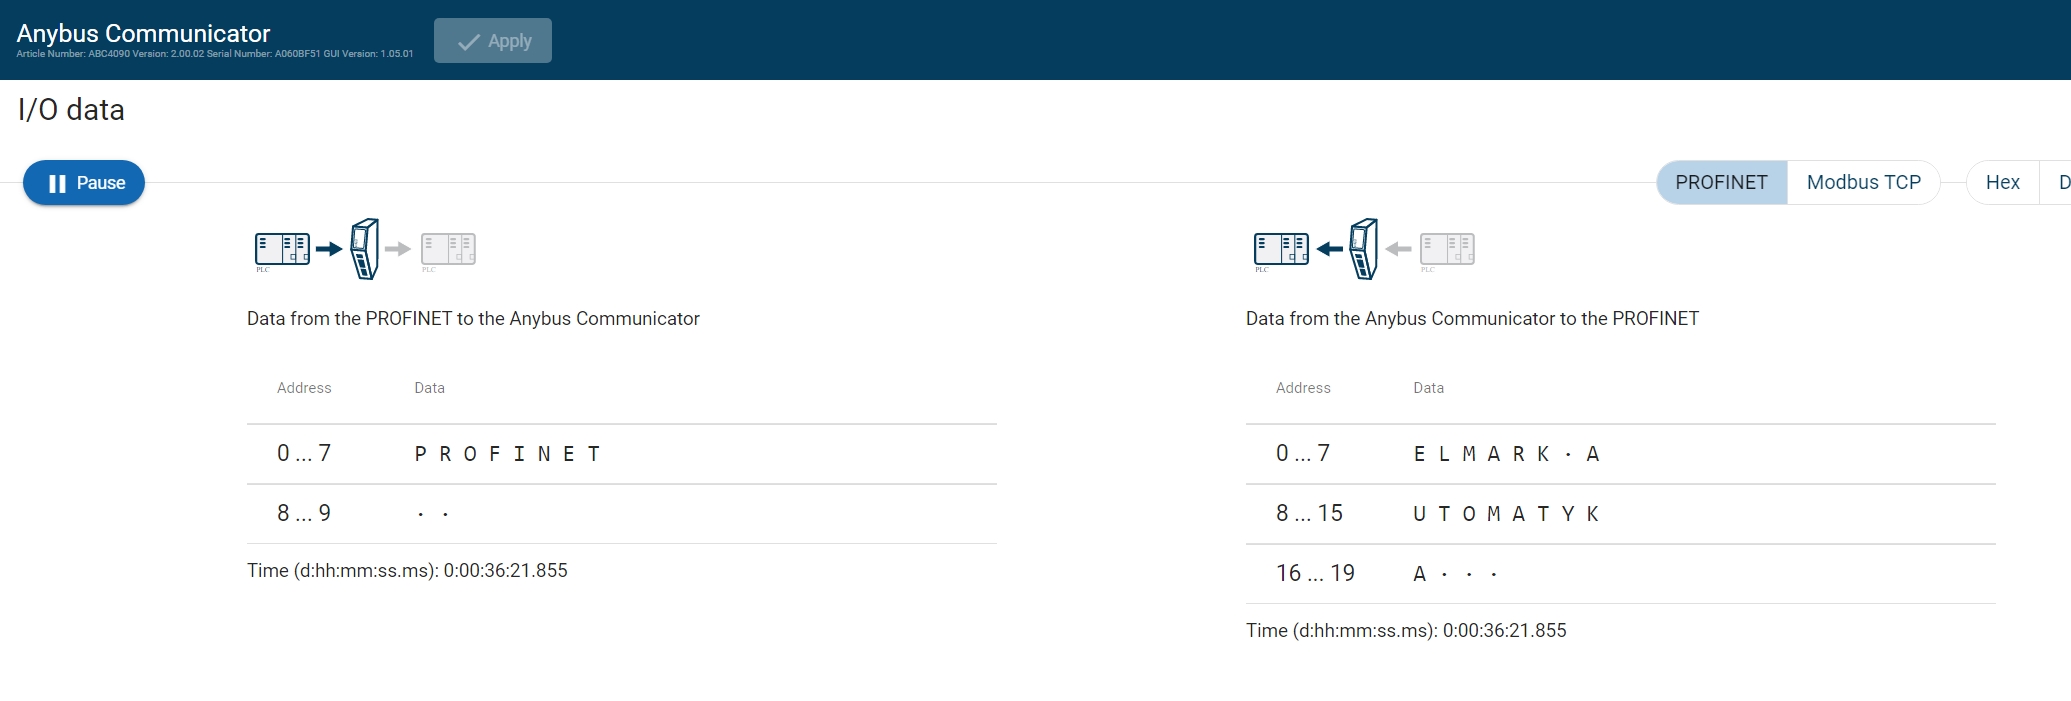Select the 8...9 address row in the left table

pos(621,514)
